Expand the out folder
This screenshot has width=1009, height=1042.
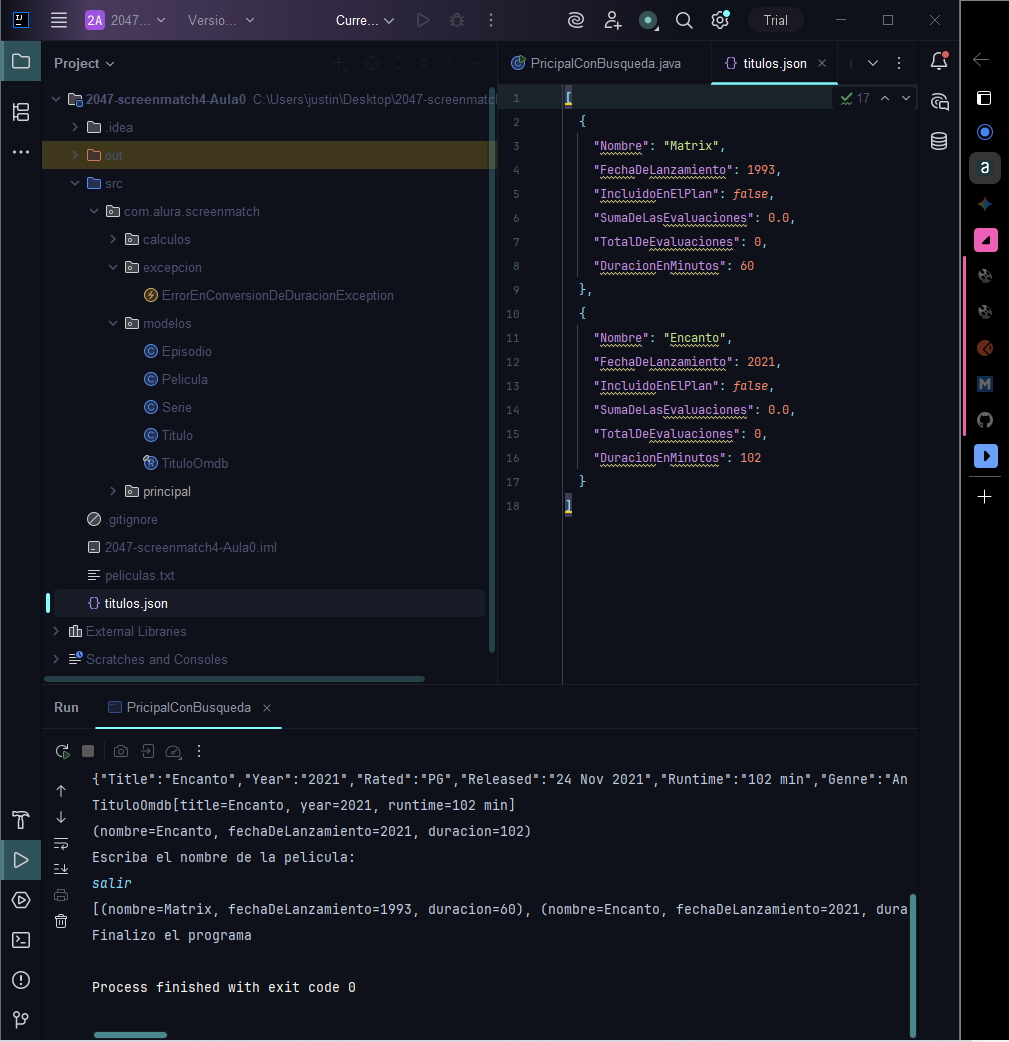click(75, 155)
